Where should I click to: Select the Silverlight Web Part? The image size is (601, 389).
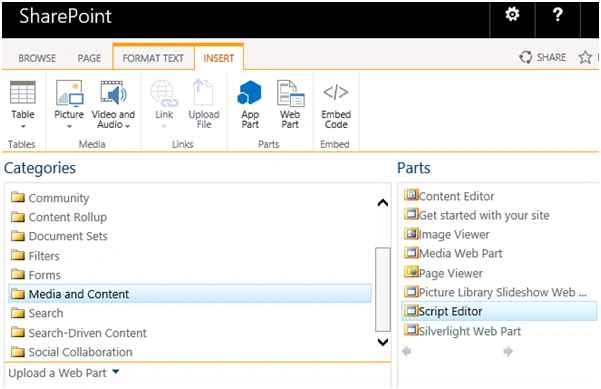462,331
